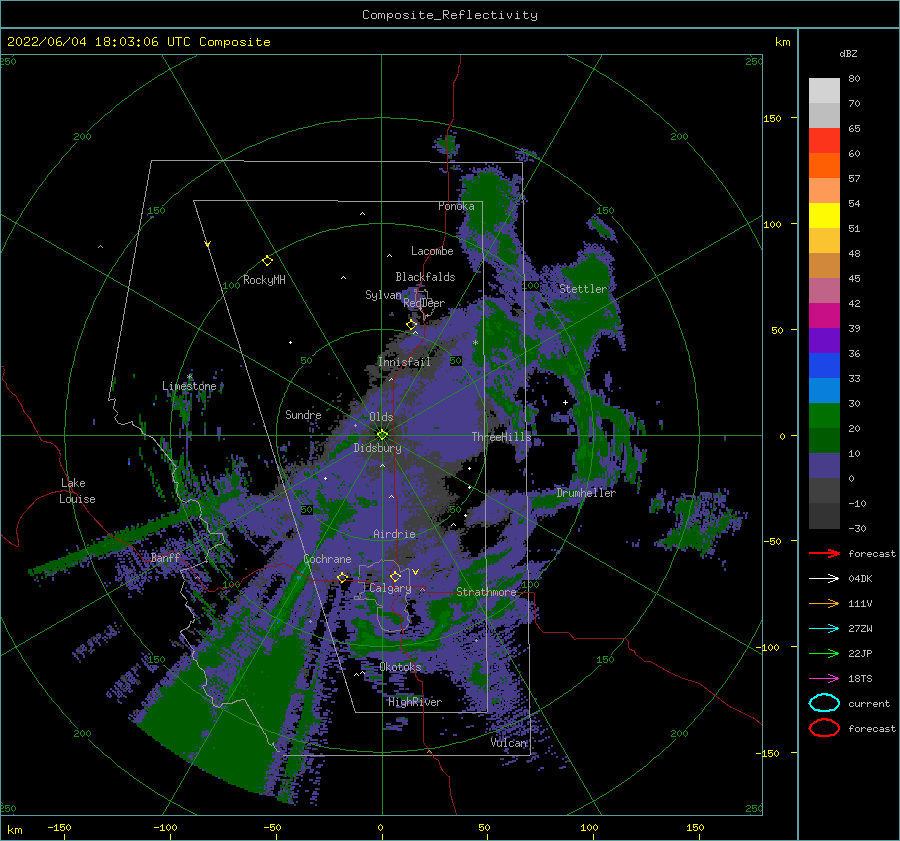Click the cyan current ellipse icon
The width and height of the screenshot is (900, 841).
824,703
